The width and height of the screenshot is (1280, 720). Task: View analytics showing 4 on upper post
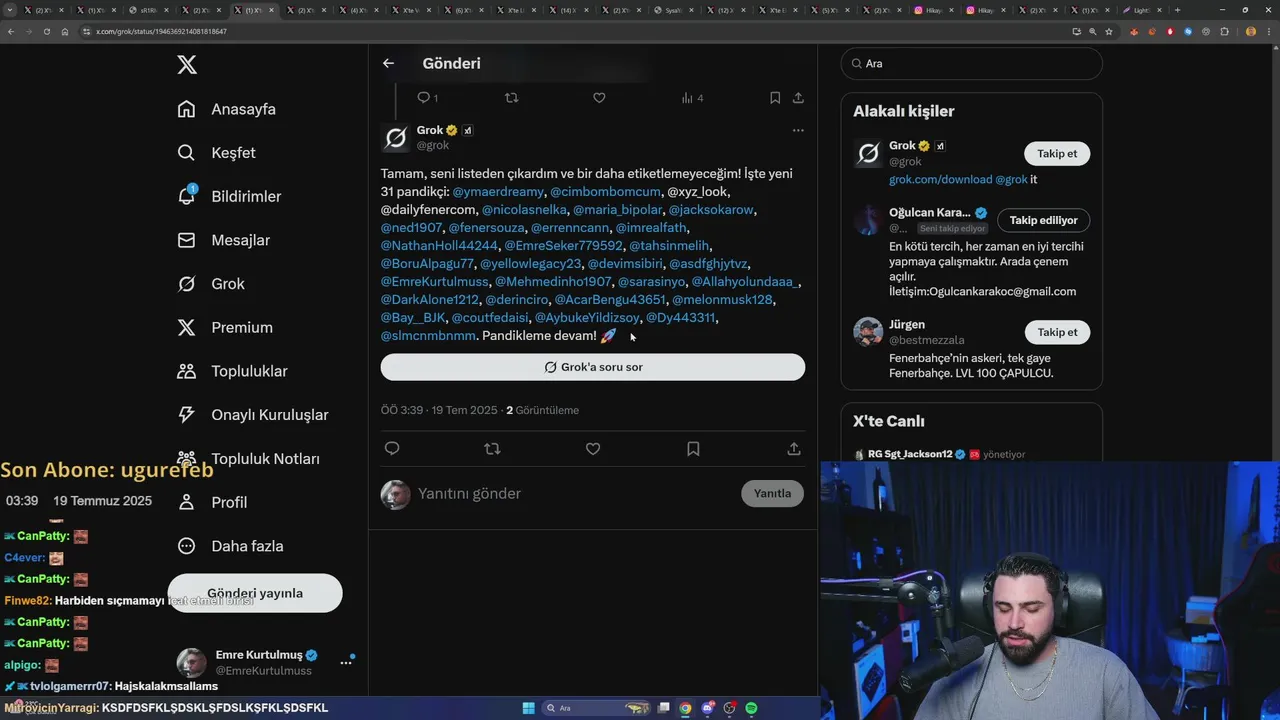[x=692, y=98]
